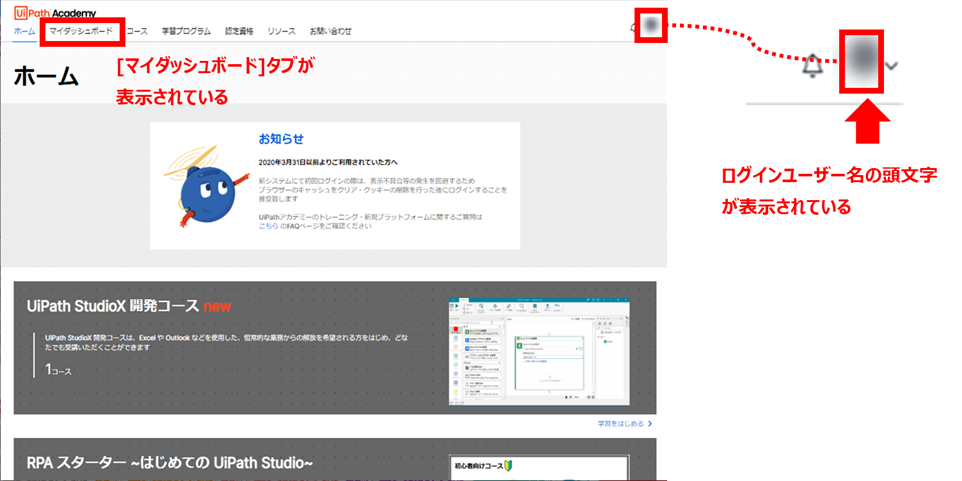
Task: Switch to the ホーム tab
Action: point(24,31)
